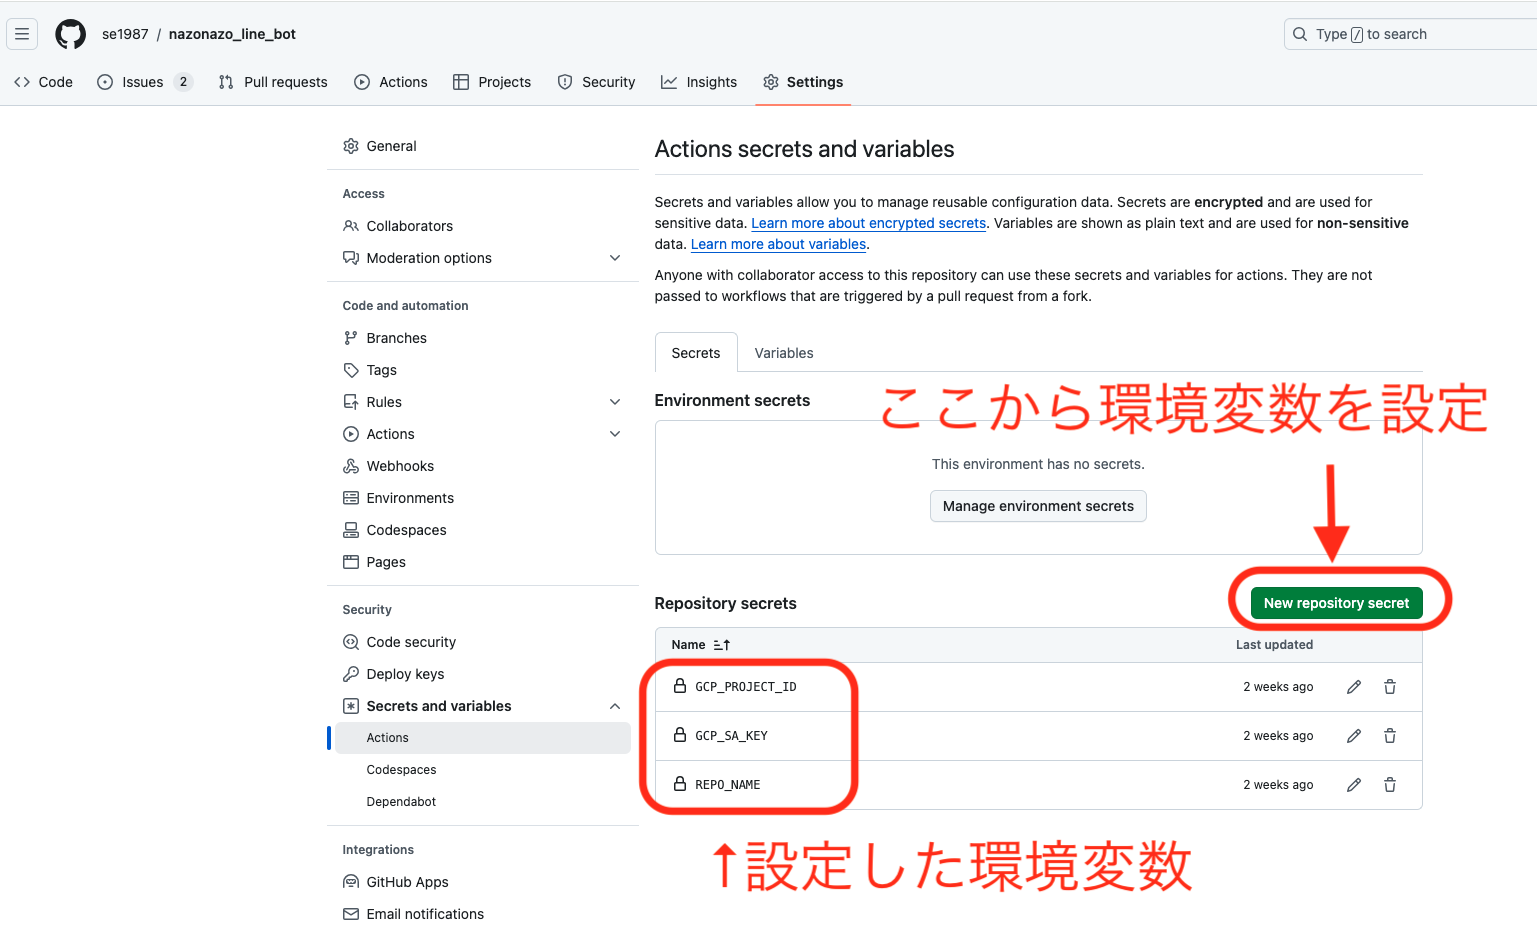Image resolution: width=1537 pixels, height=936 pixels.
Task: Delete the GCP_PROJECT_ID secret with trash icon
Action: 1390,687
